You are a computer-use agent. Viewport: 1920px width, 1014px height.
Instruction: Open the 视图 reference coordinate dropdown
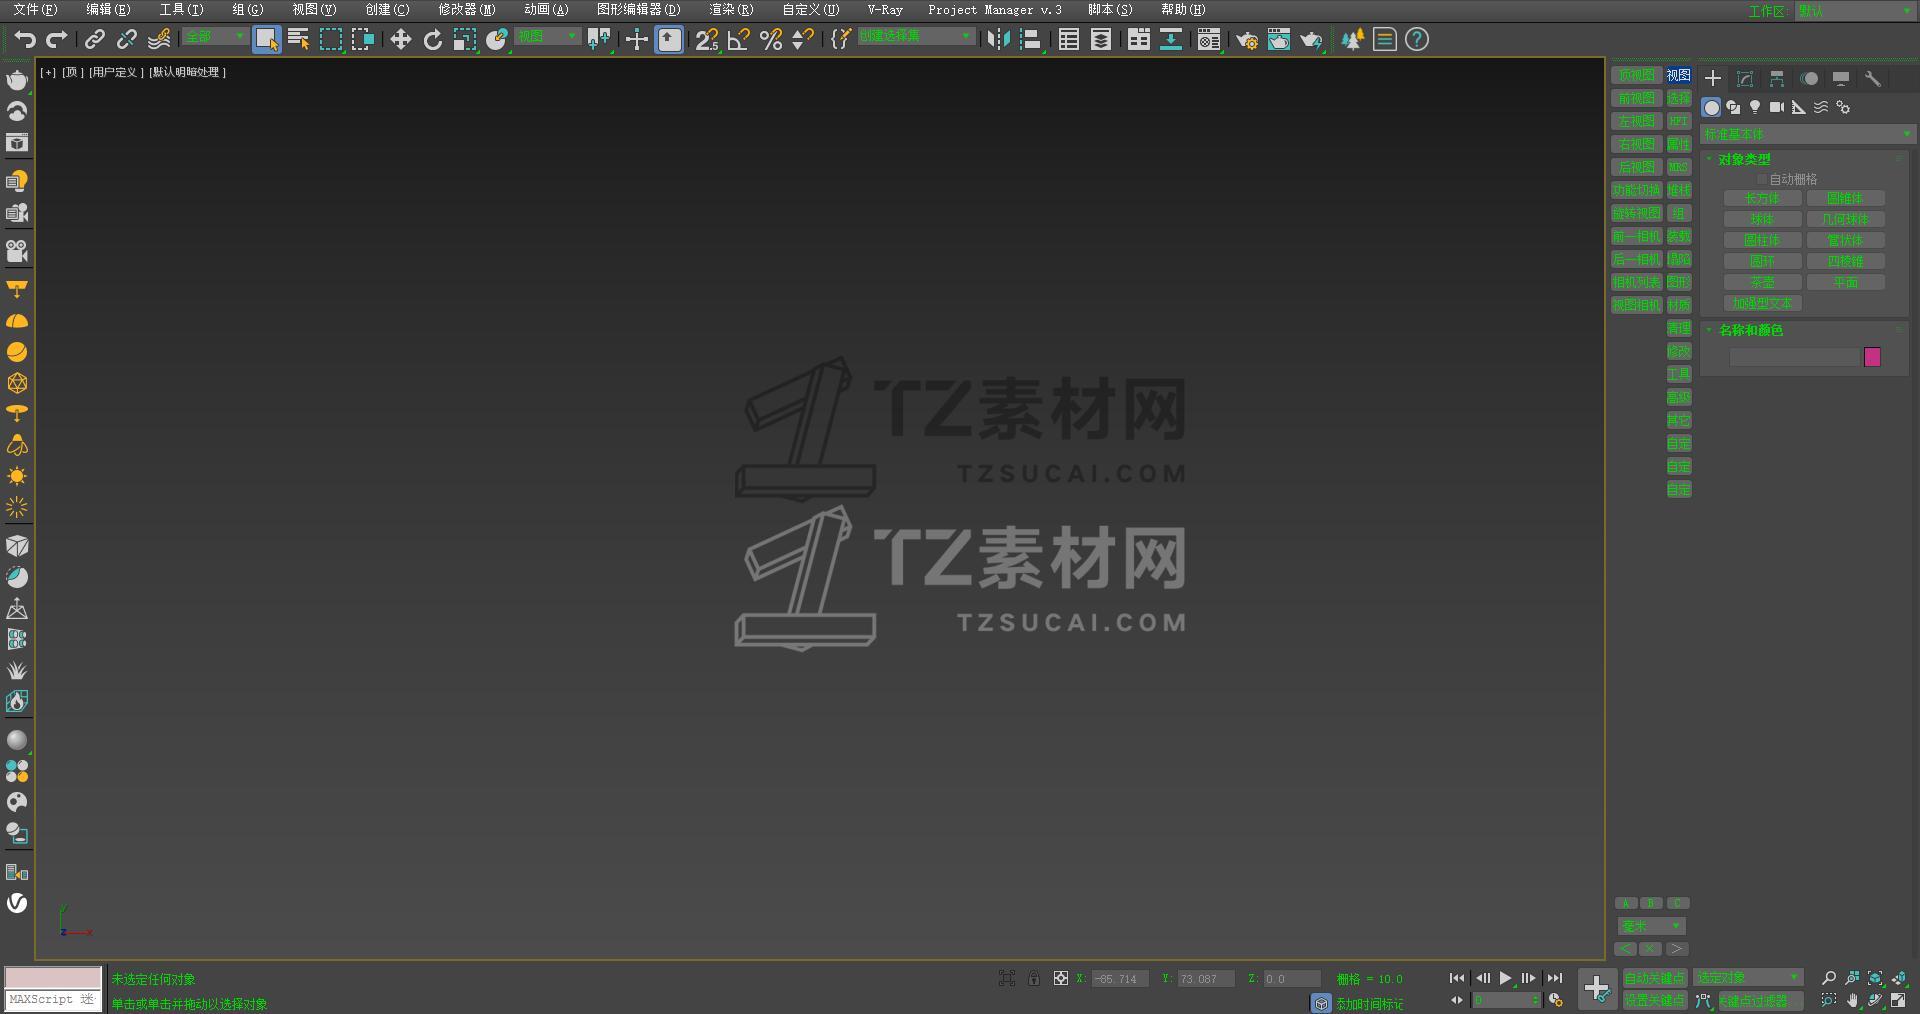(x=548, y=37)
